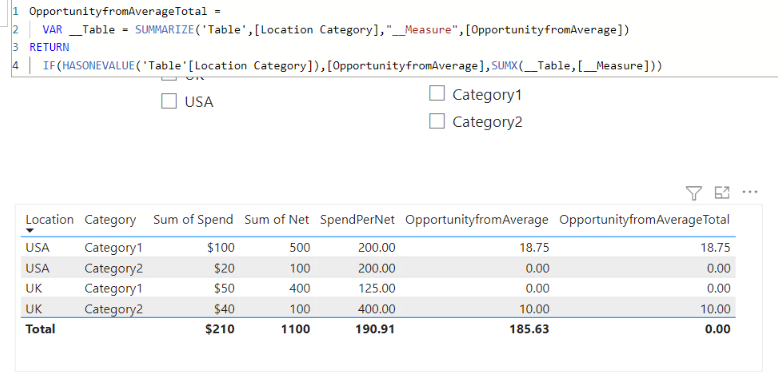The image size is (778, 372).
Task: Select Category2 cell in the $20 row
Action: point(114,268)
